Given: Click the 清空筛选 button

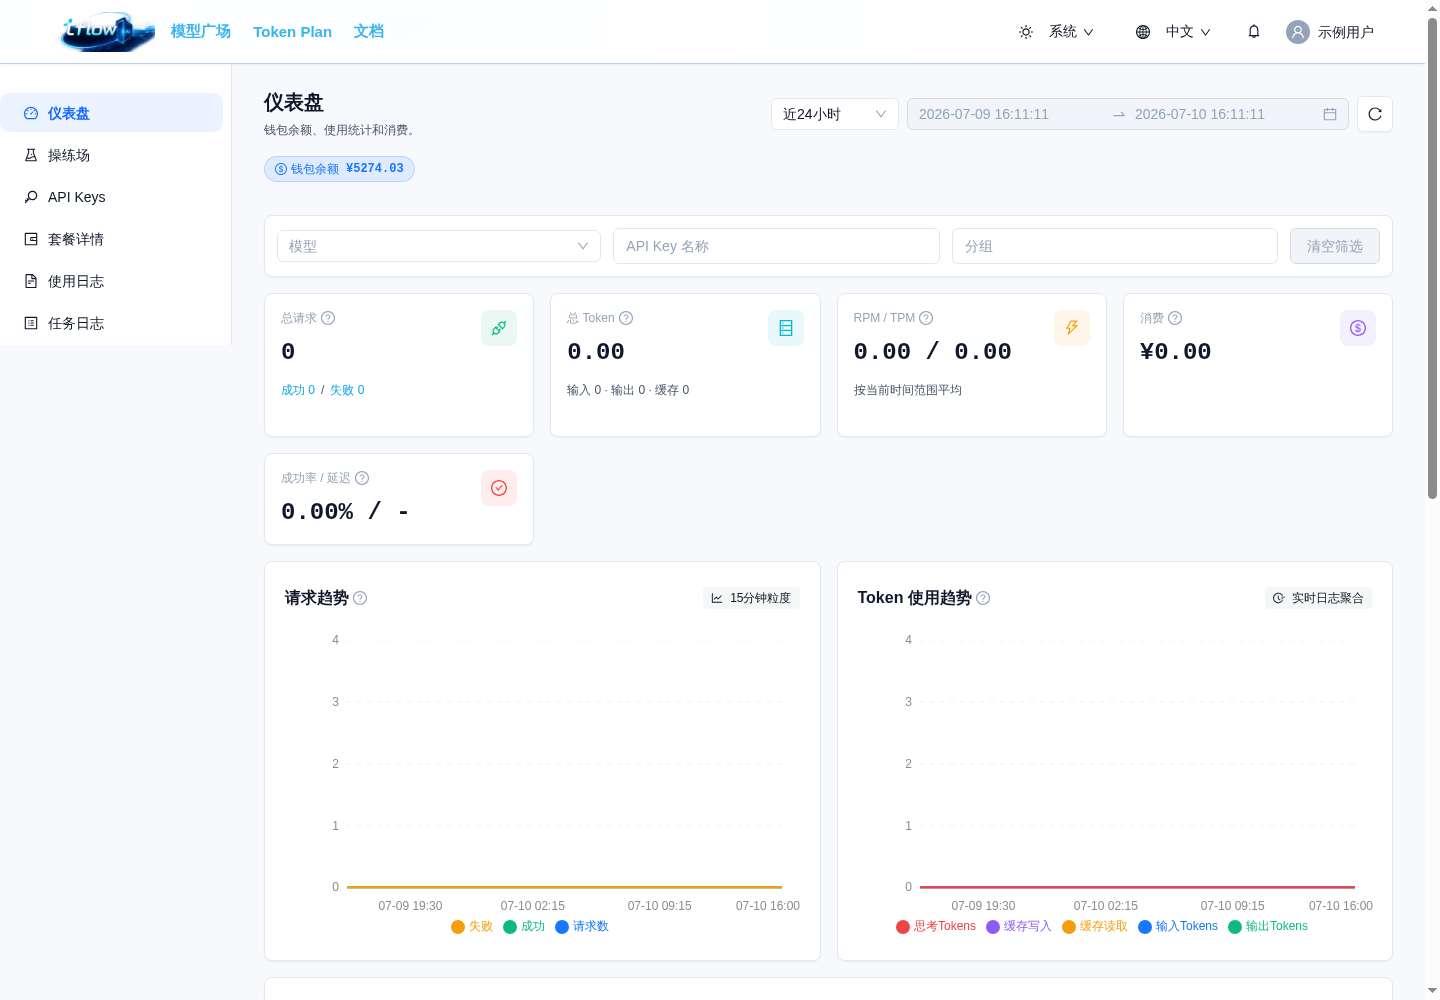Looking at the screenshot, I should point(1335,246).
